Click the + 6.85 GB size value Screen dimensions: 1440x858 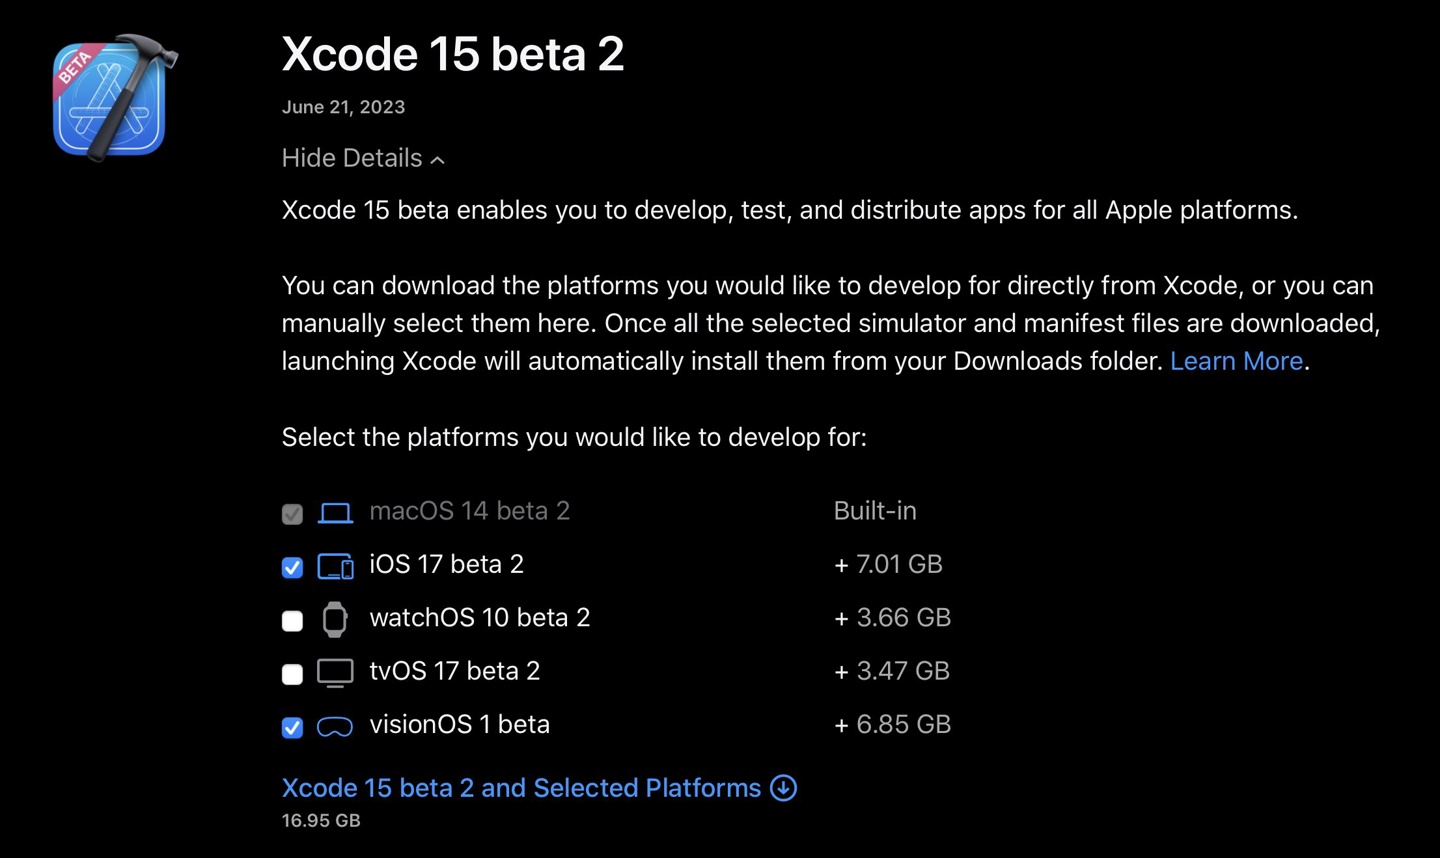coord(892,724)
